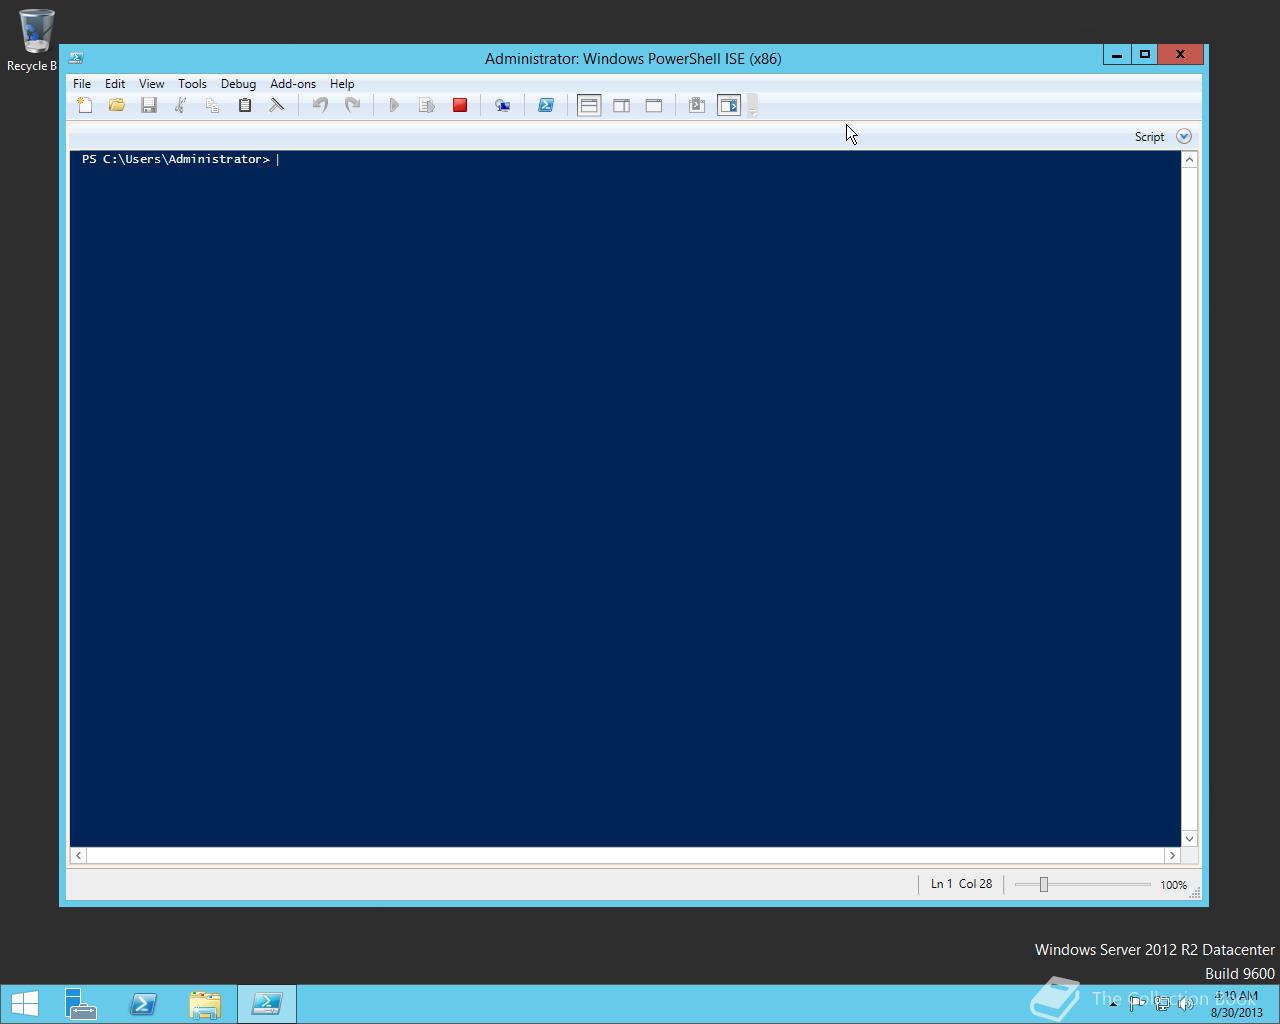Click the horizontal scrollbar left arrow
Screen dimensions: 1280x1024
(78, 855)
